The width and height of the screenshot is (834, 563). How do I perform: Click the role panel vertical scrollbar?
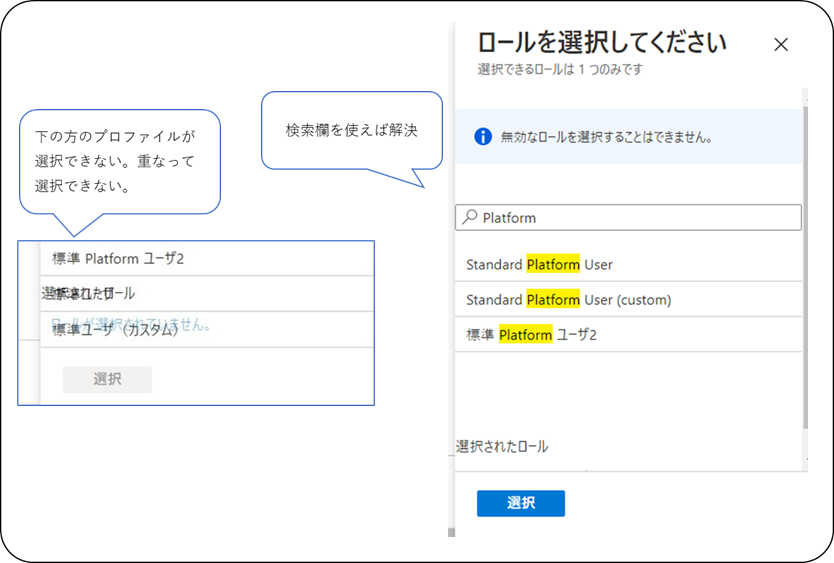click(x=805, y=266)
